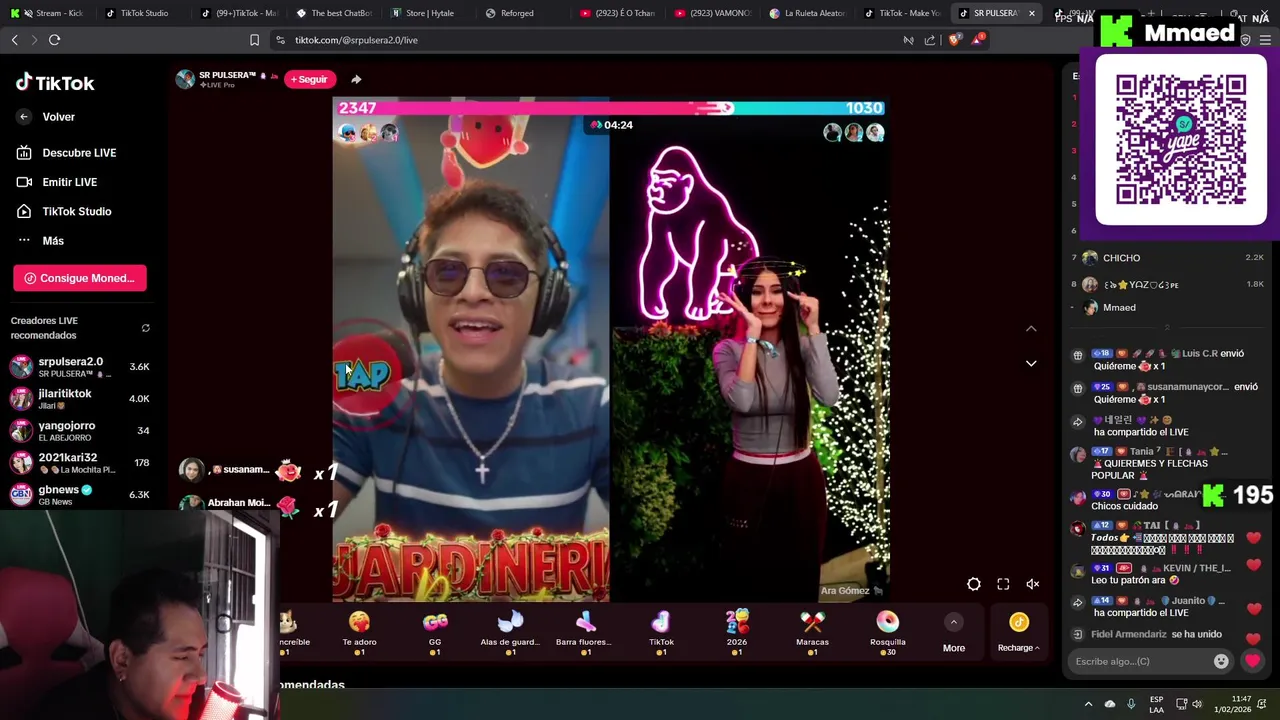
Task: Send the GG gift
Action: pos(435,633)
